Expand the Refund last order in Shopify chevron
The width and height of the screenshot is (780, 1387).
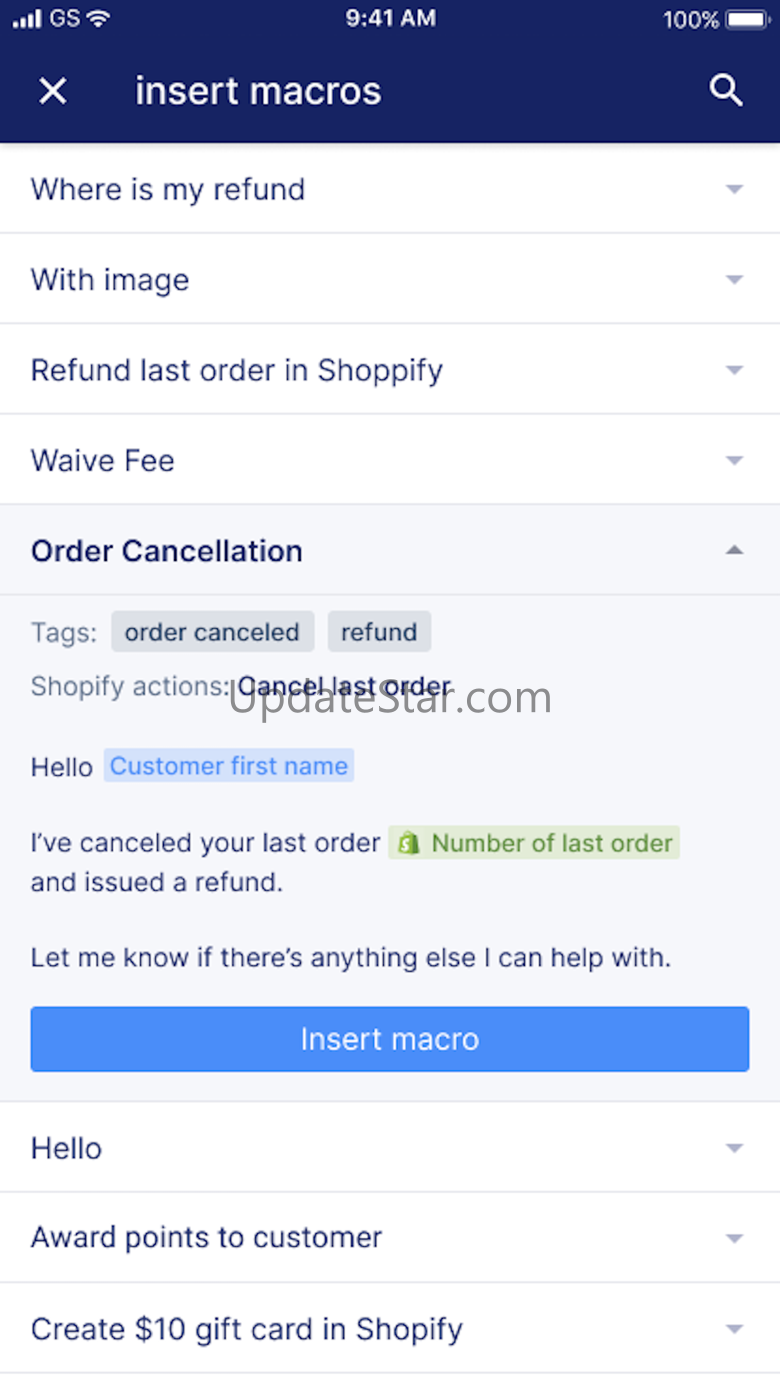click(x=735, y=370)
